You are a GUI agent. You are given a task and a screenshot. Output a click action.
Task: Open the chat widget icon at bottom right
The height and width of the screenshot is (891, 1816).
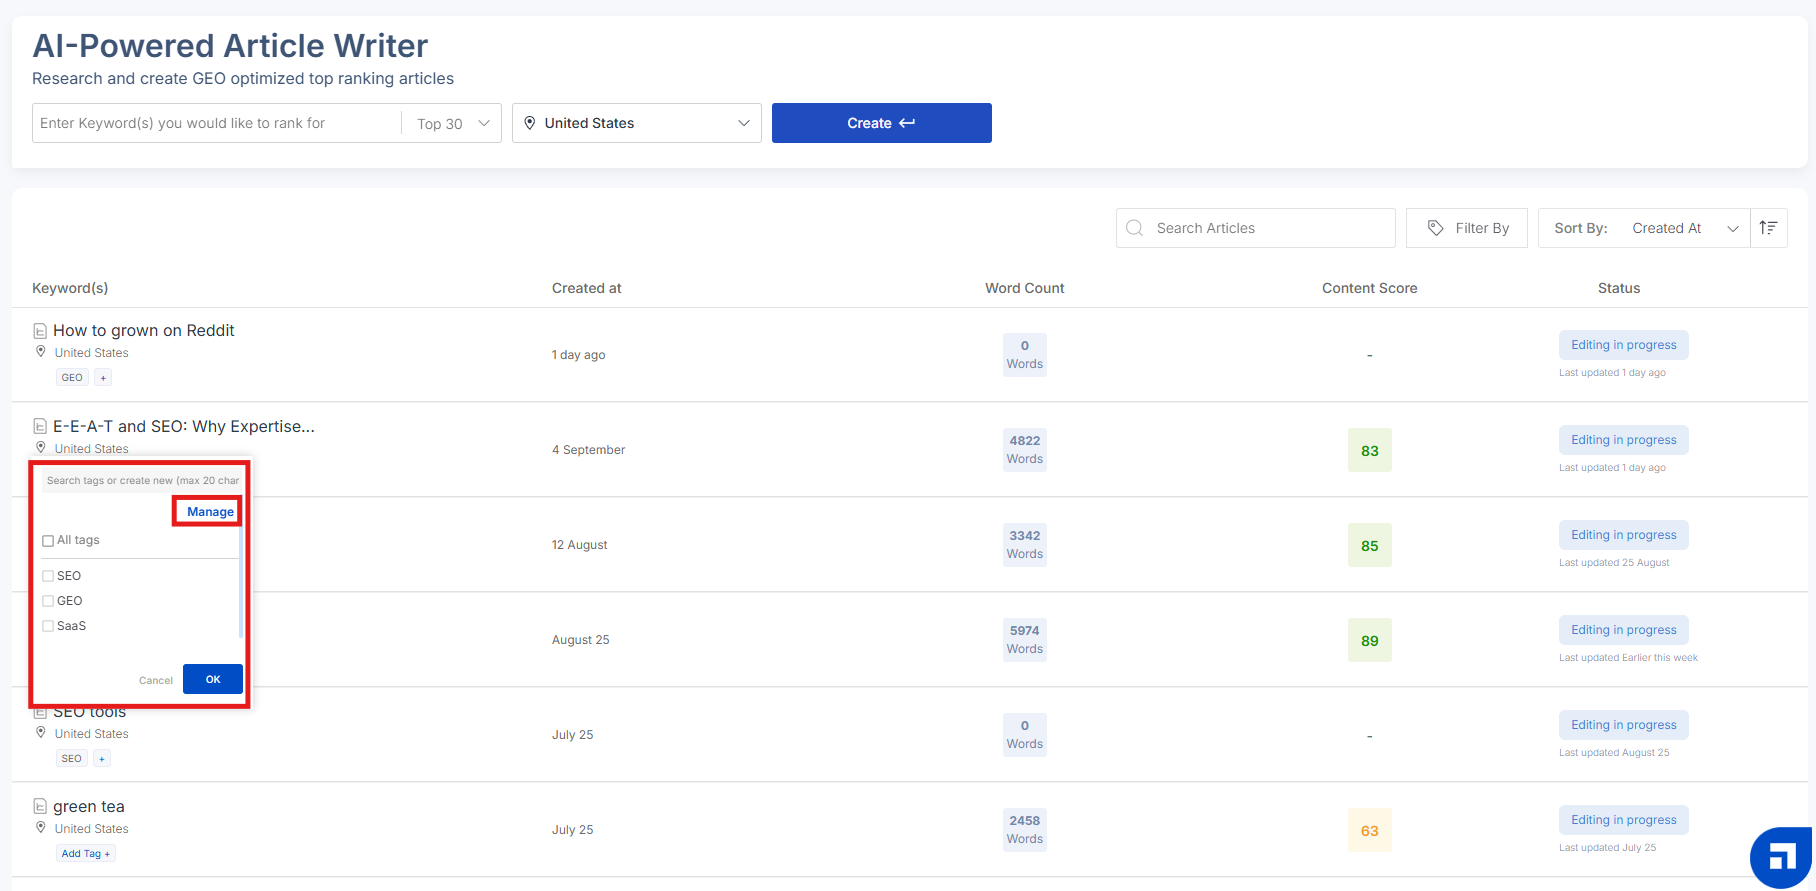1783,857
